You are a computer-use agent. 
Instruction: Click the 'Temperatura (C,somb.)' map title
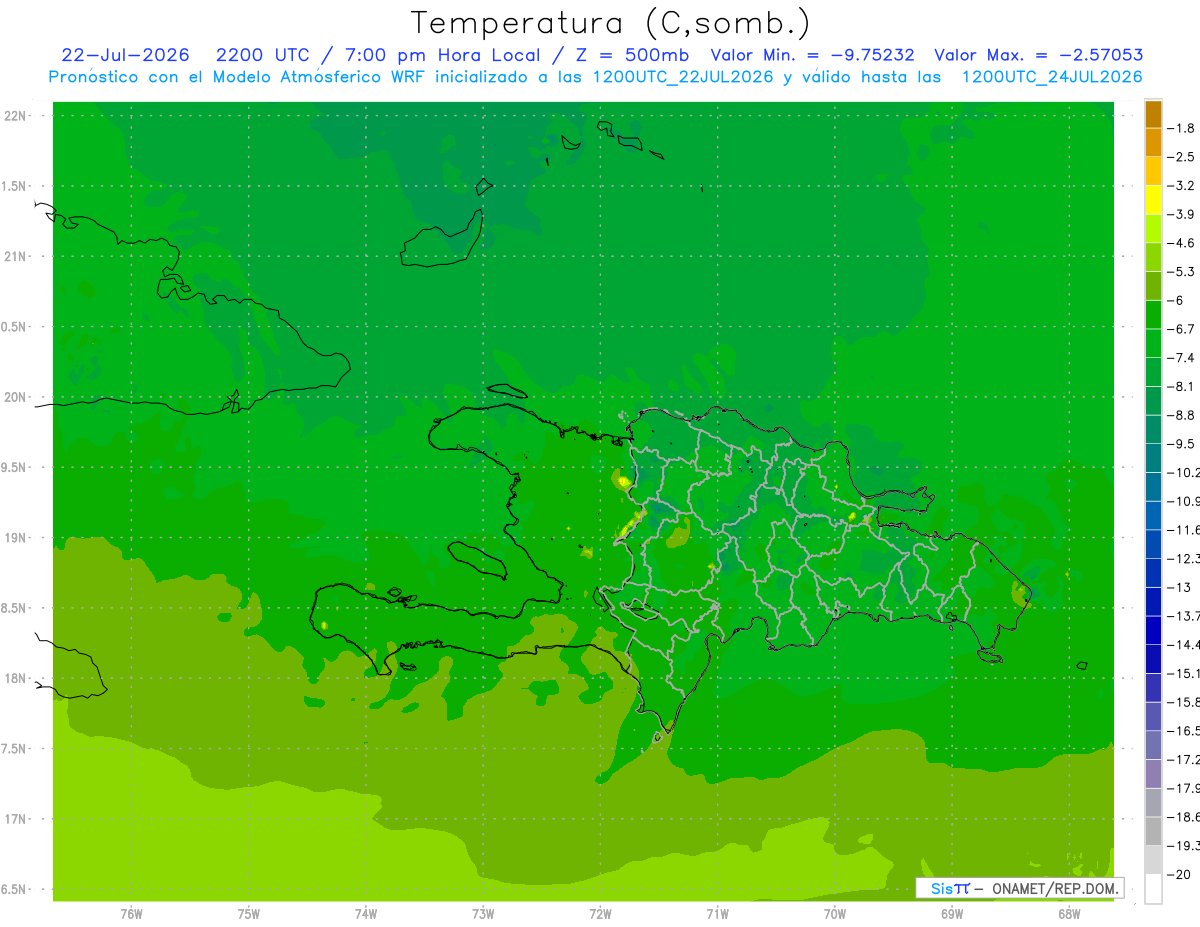click(x=611, y=23)
